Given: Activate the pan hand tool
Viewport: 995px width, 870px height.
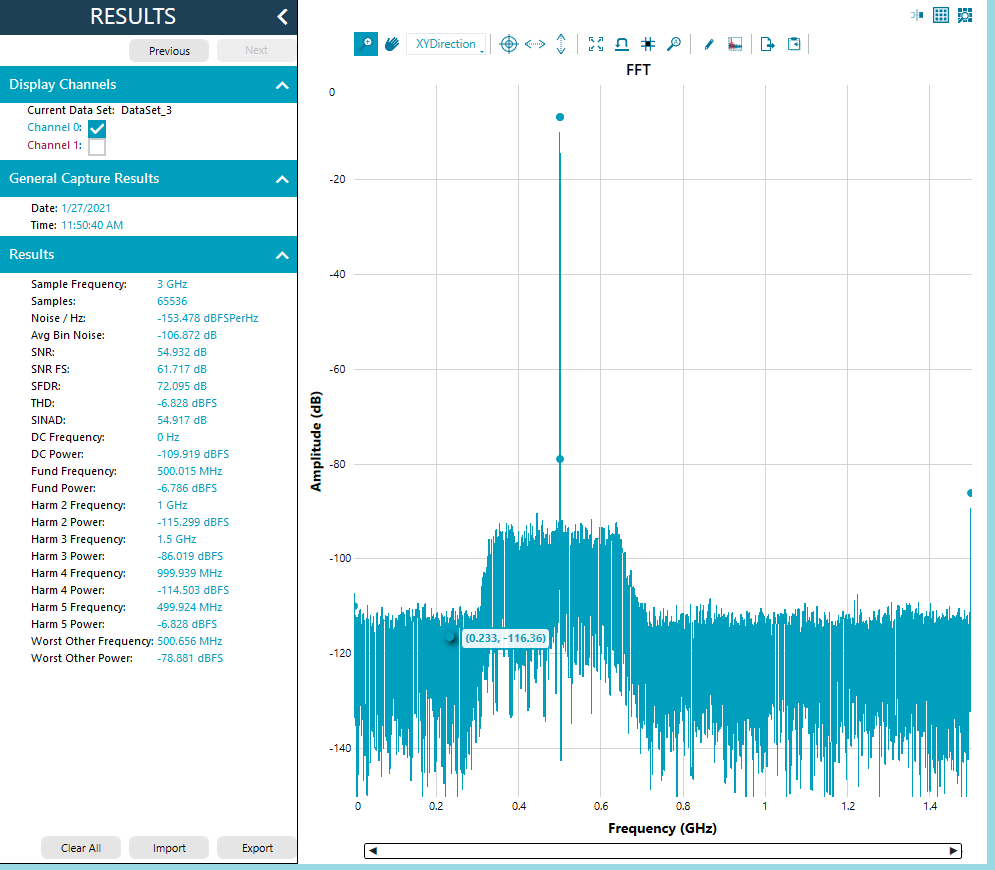Looking at the screenshot, I should point(392,44).
